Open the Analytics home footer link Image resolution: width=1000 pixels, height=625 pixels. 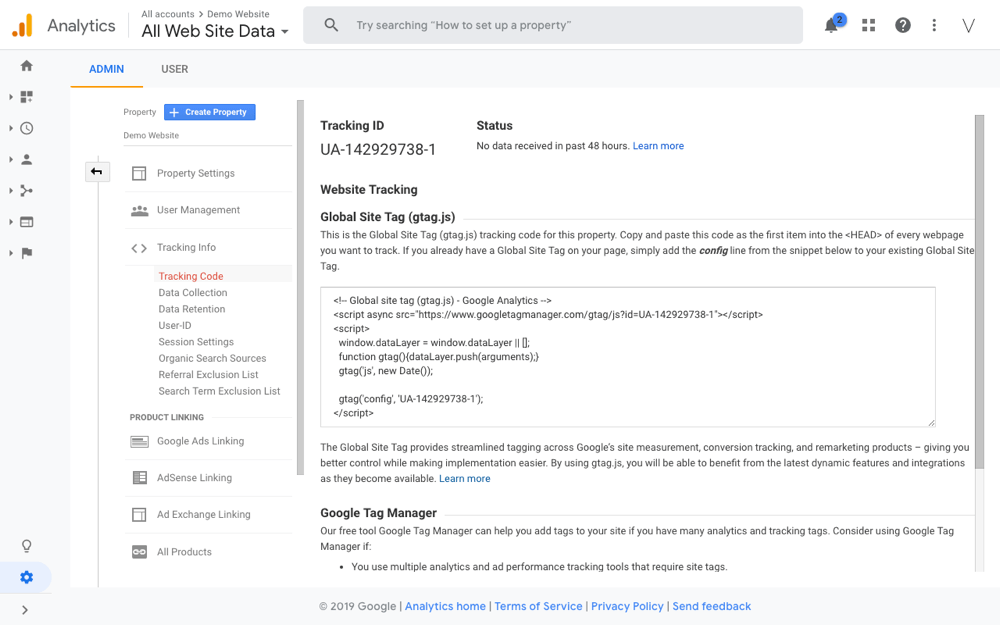[x=445, y=607]
